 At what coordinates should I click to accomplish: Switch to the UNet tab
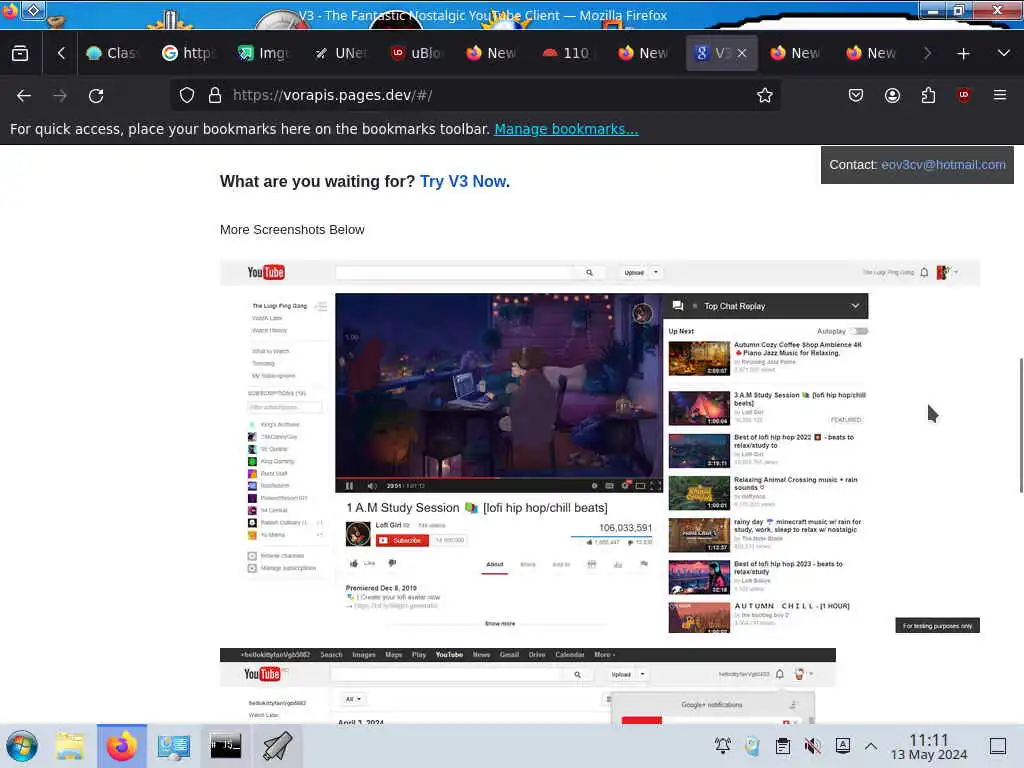pos(340,54)
